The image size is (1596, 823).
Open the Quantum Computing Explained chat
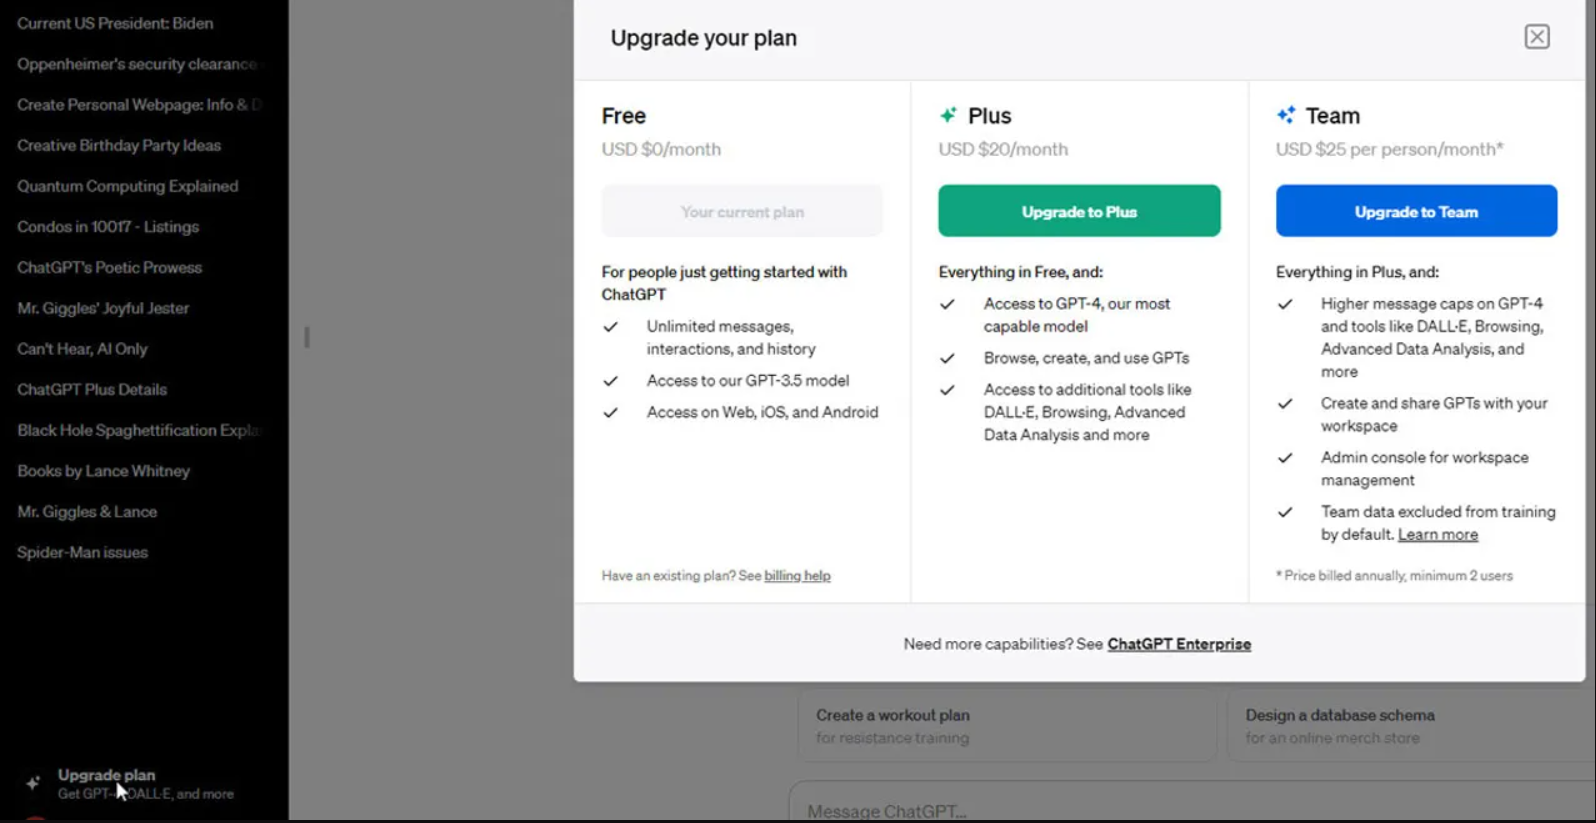pos(128,186)
